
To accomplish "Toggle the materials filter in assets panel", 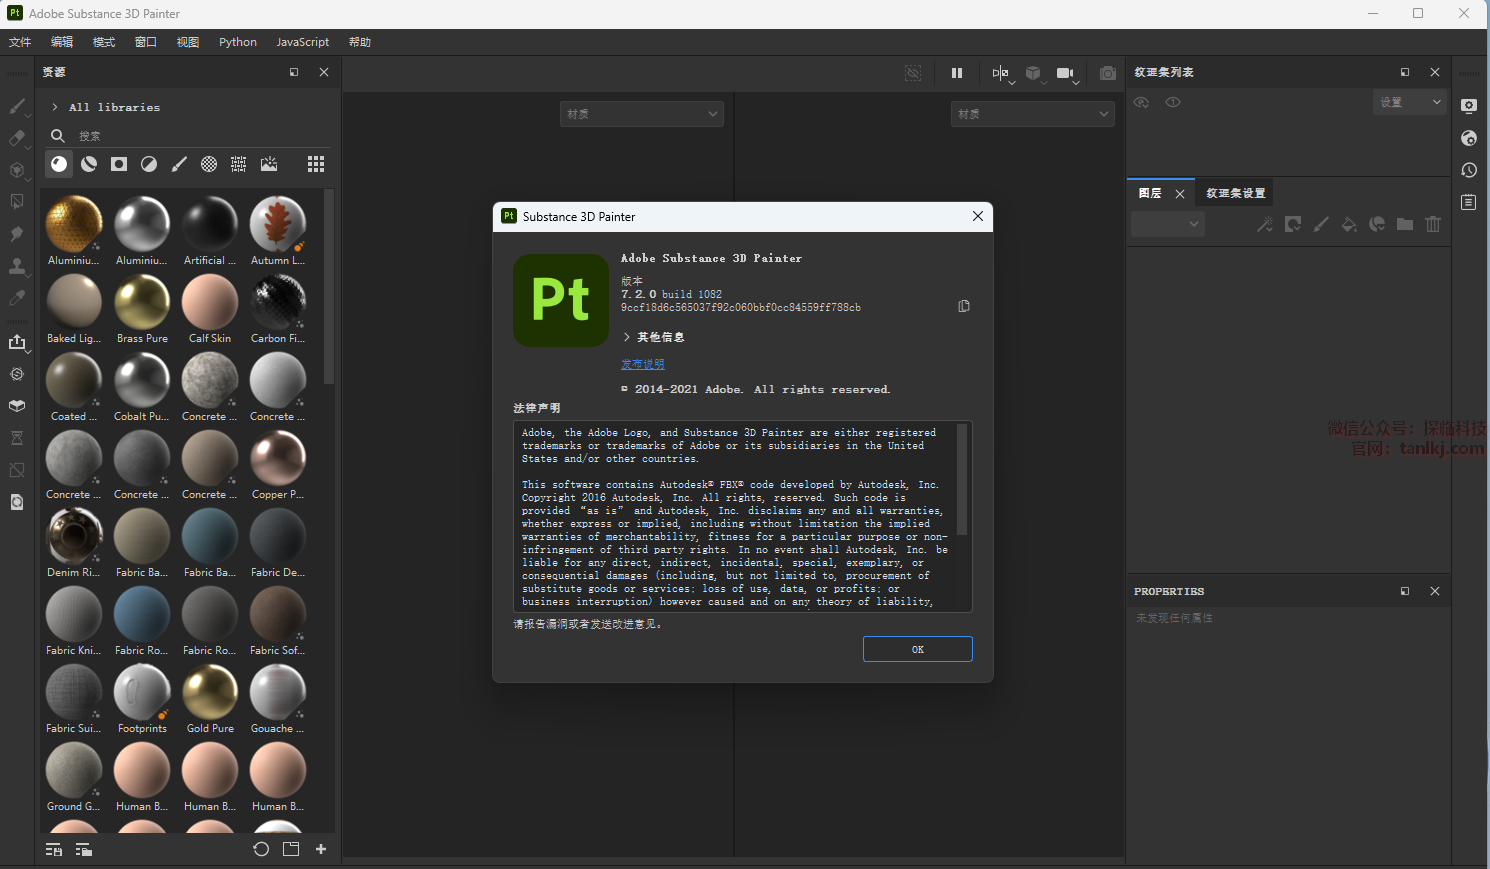I will pyautogui.click(x=59, y=164).
